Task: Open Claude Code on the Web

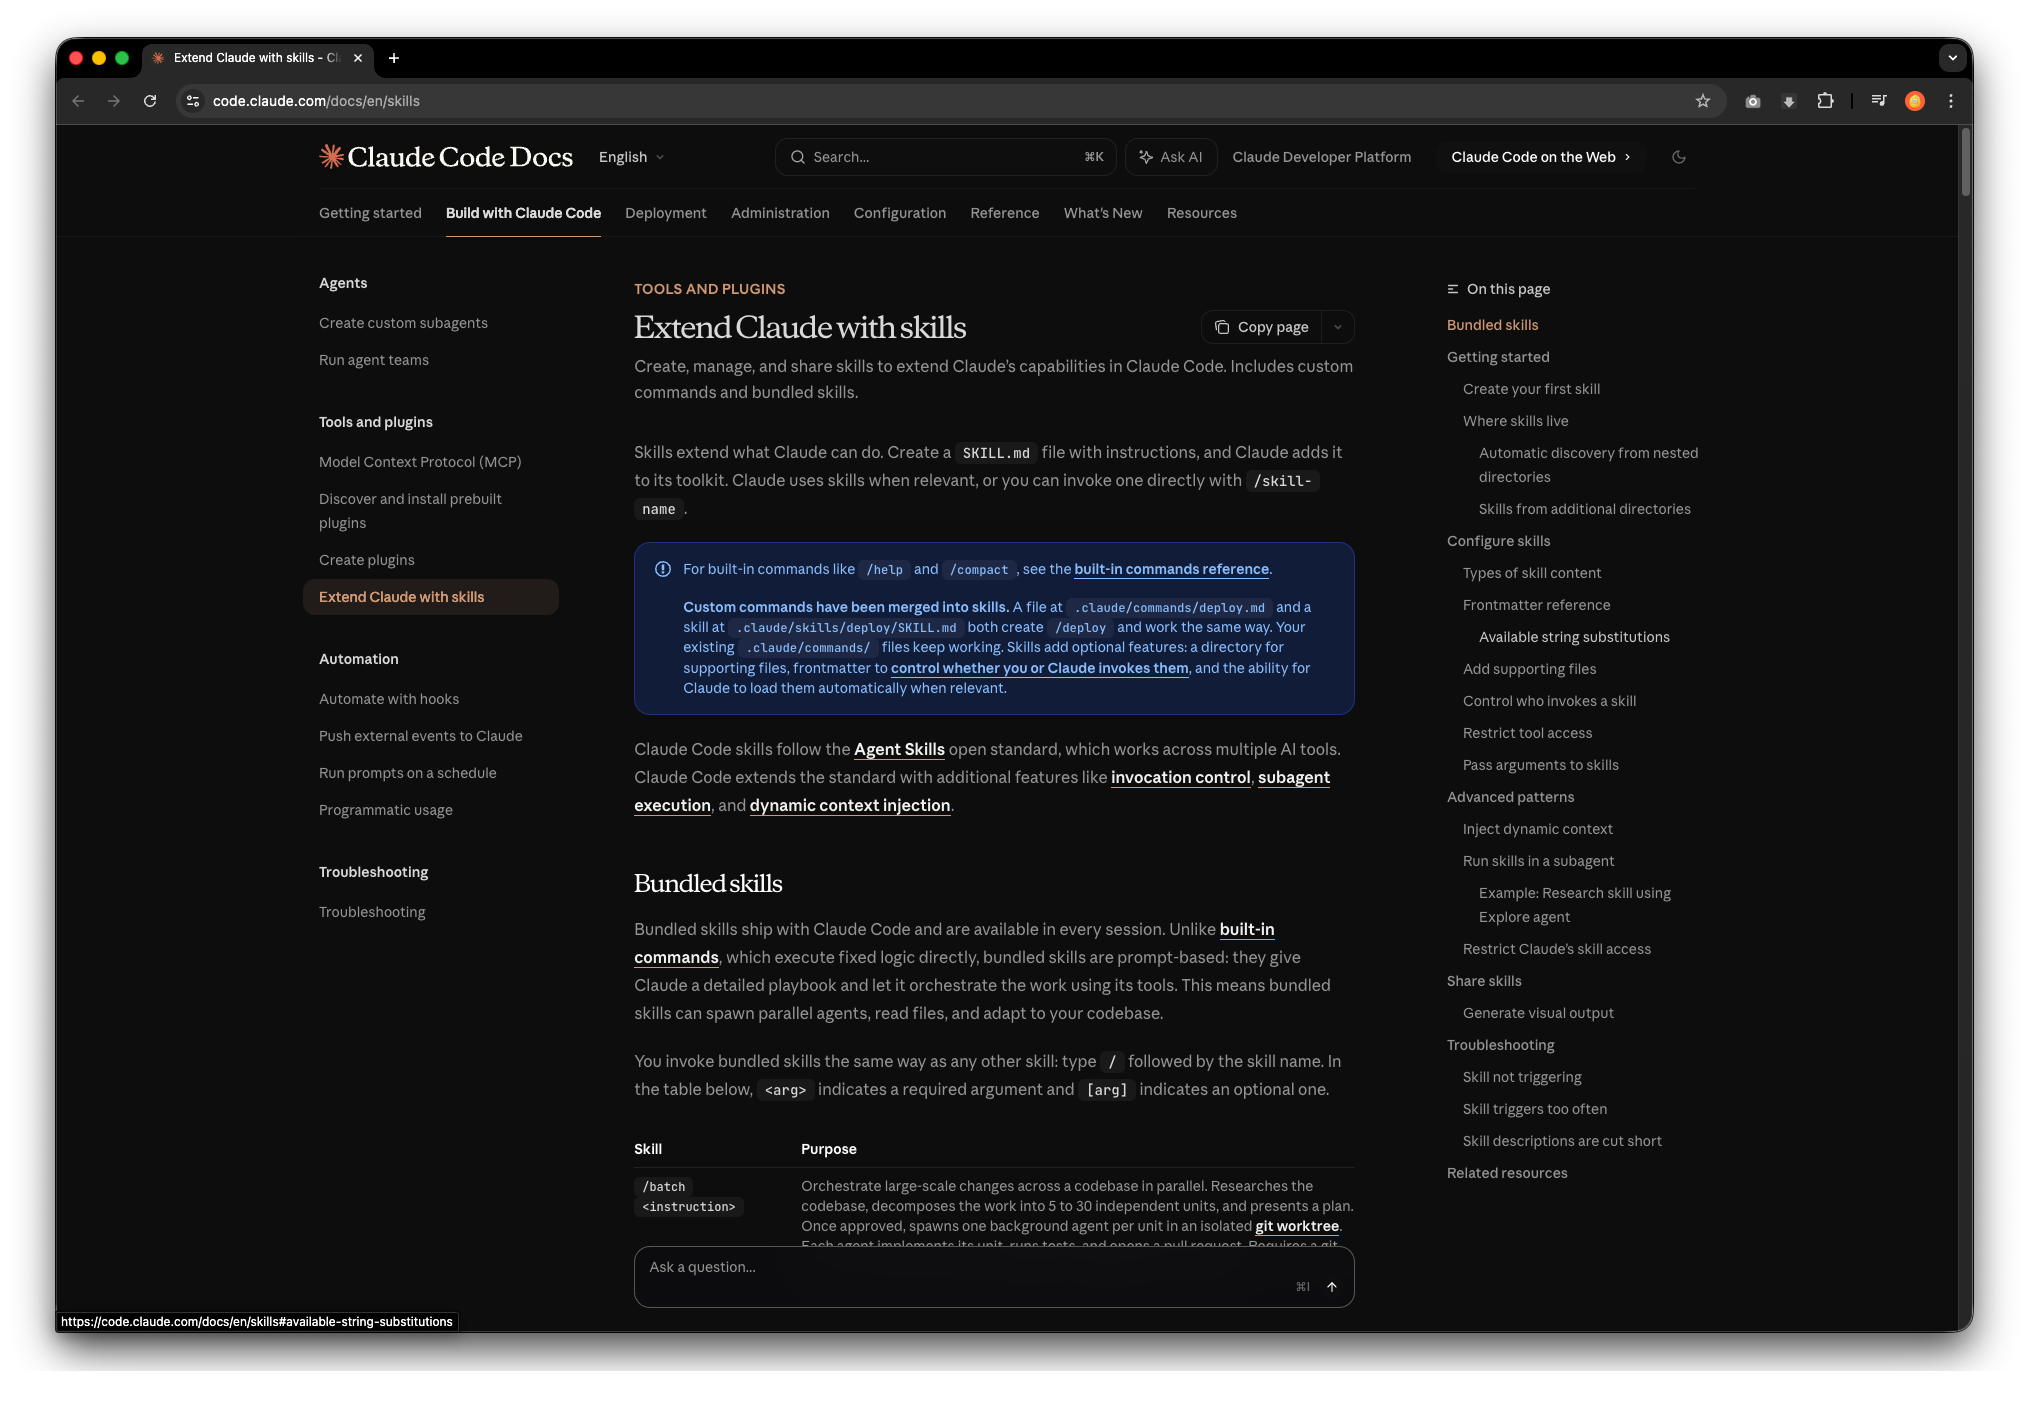Action: tap(1541, 157)
